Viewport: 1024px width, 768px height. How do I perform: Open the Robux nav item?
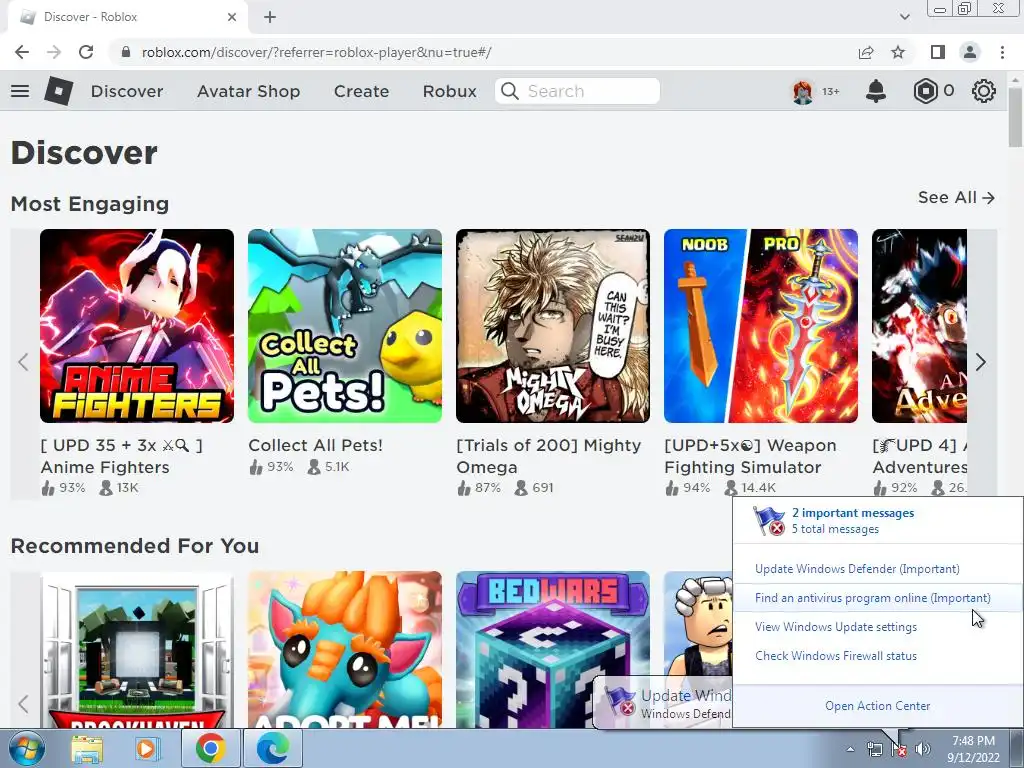click(449, 91)
